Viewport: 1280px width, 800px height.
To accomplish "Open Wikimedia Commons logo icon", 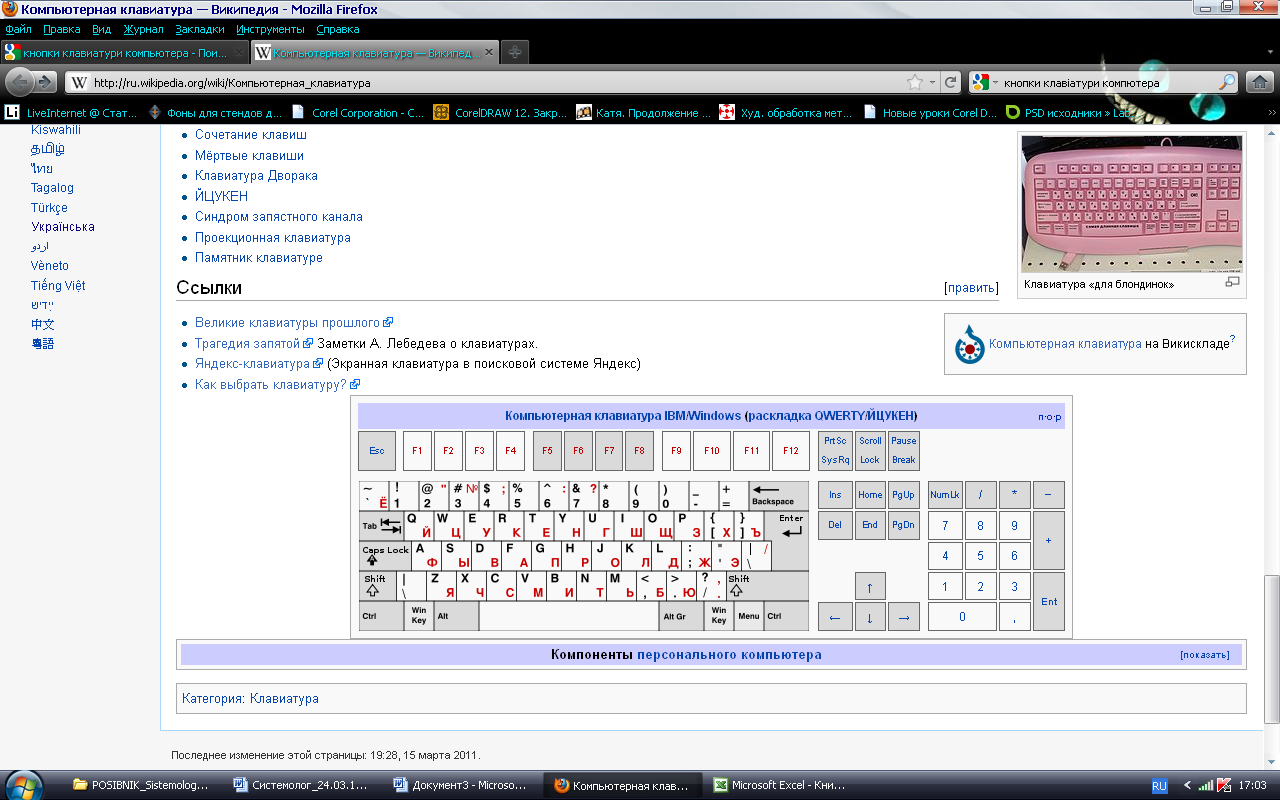I will (970, 343).
